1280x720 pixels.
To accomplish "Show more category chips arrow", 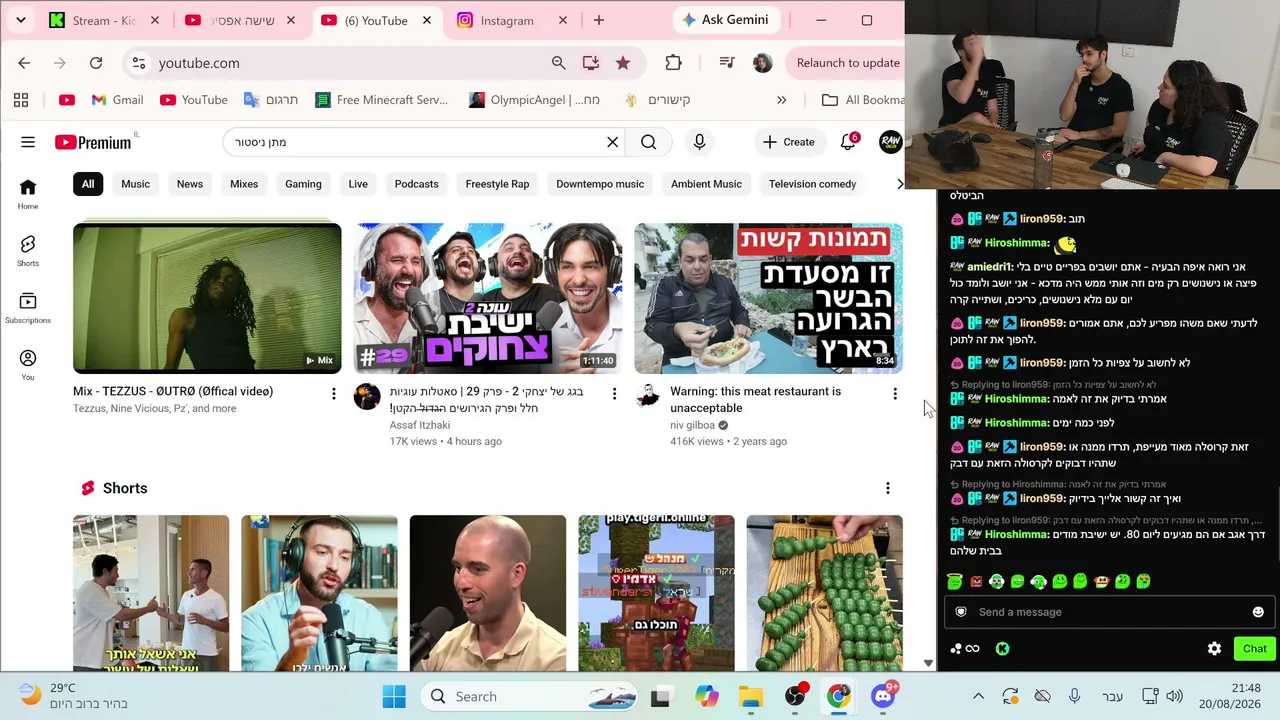I will pos(899,184).
